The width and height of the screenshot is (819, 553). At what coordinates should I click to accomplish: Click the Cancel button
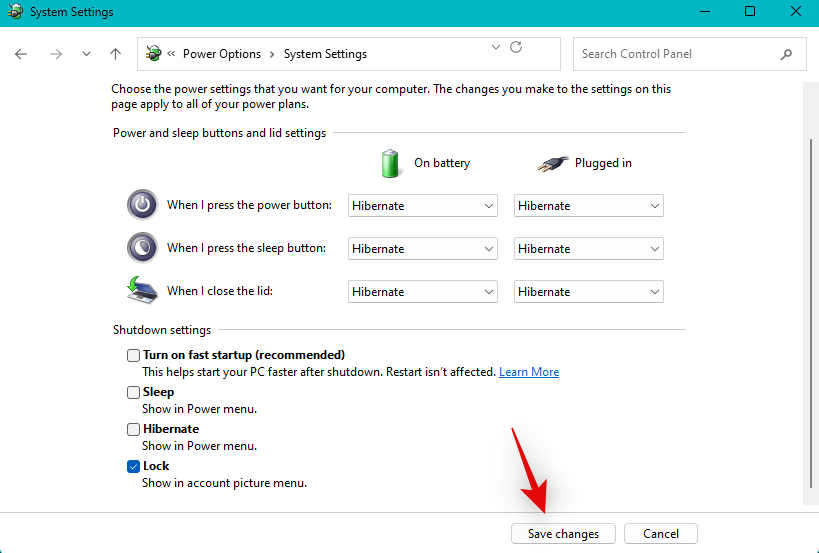(x=661, y=534)
